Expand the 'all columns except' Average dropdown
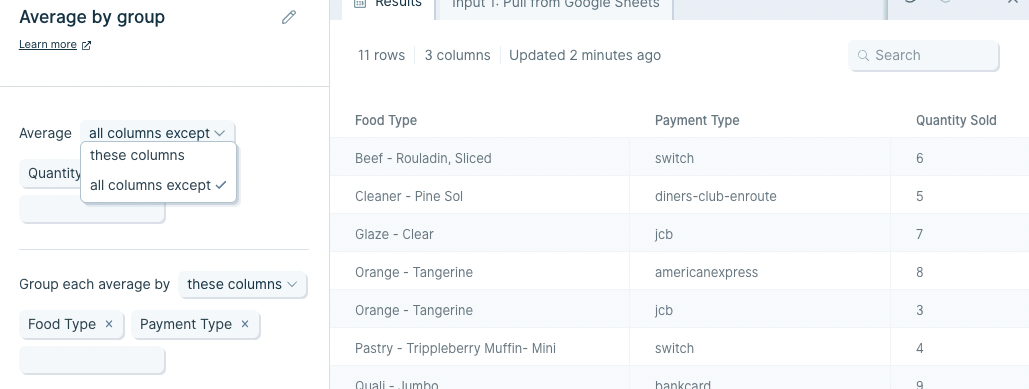 point(157,133)
